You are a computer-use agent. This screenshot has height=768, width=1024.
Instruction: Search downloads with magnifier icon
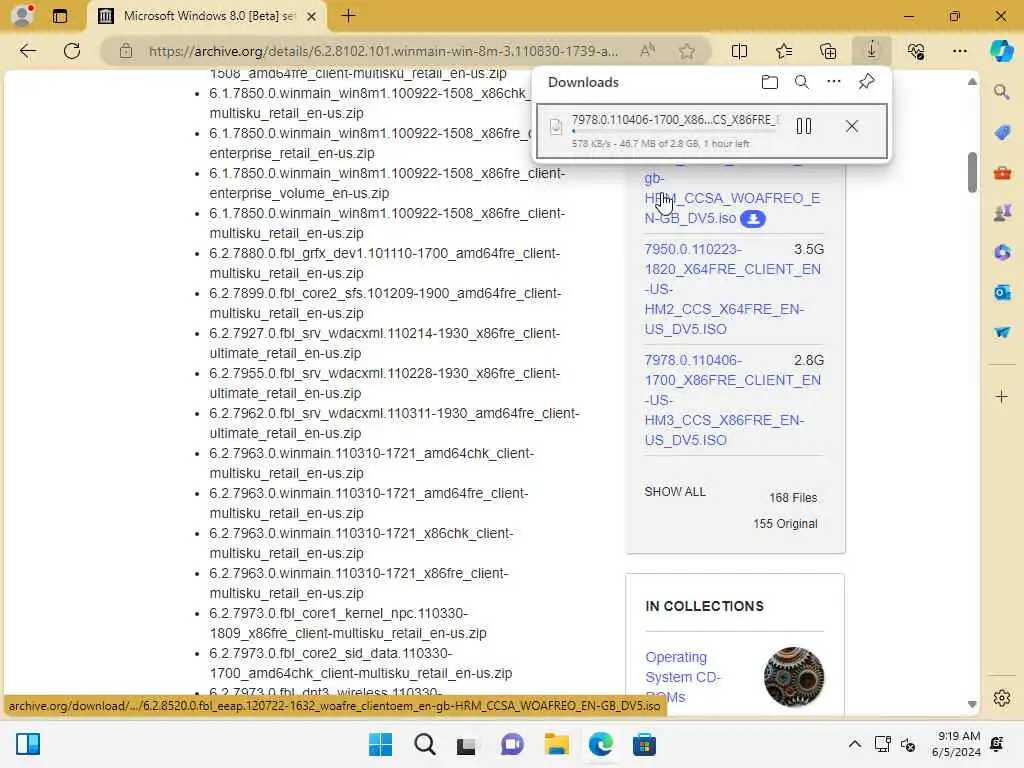[x=801, y=82]
